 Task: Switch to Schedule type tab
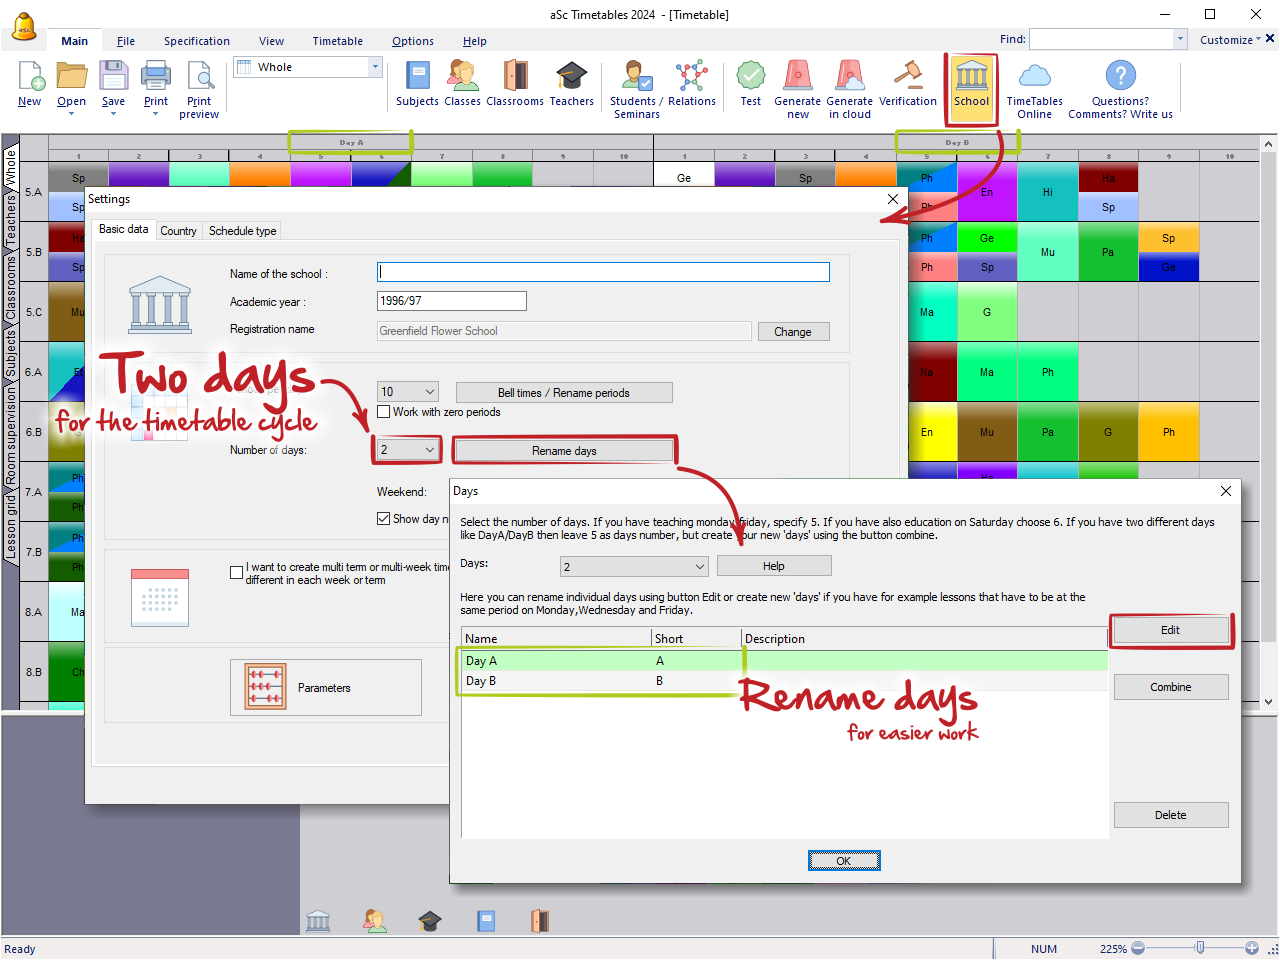[243, 231]
